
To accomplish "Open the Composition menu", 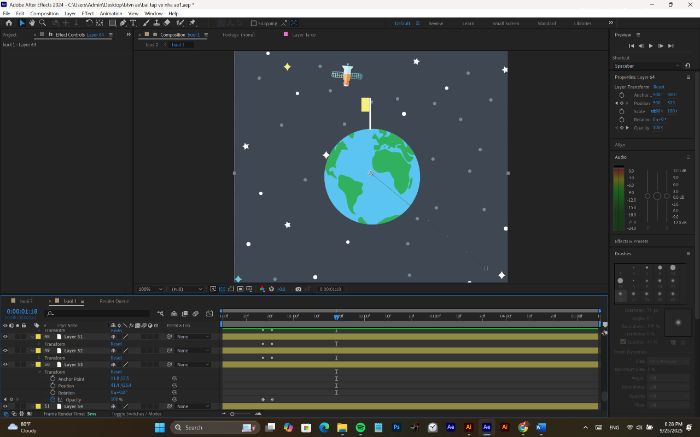I will (x=44, y=13).
